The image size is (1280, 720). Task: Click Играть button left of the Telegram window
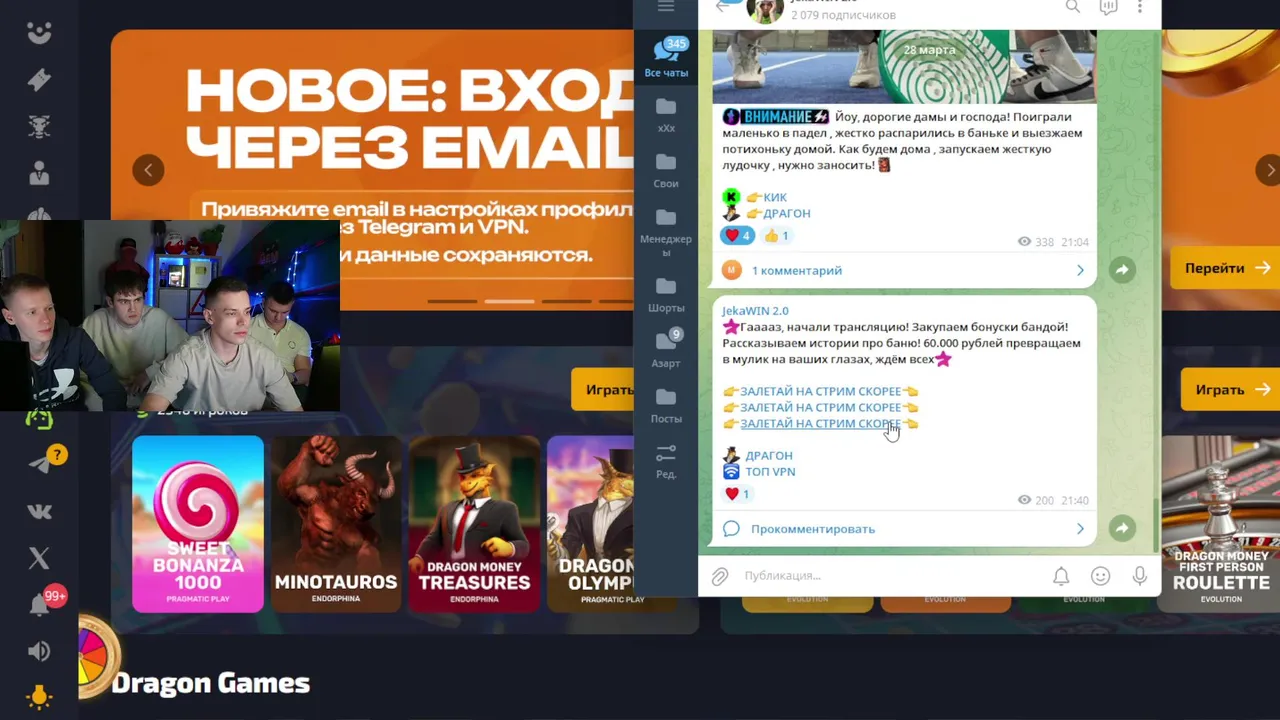pyautogui.click(x=603, y=390)
